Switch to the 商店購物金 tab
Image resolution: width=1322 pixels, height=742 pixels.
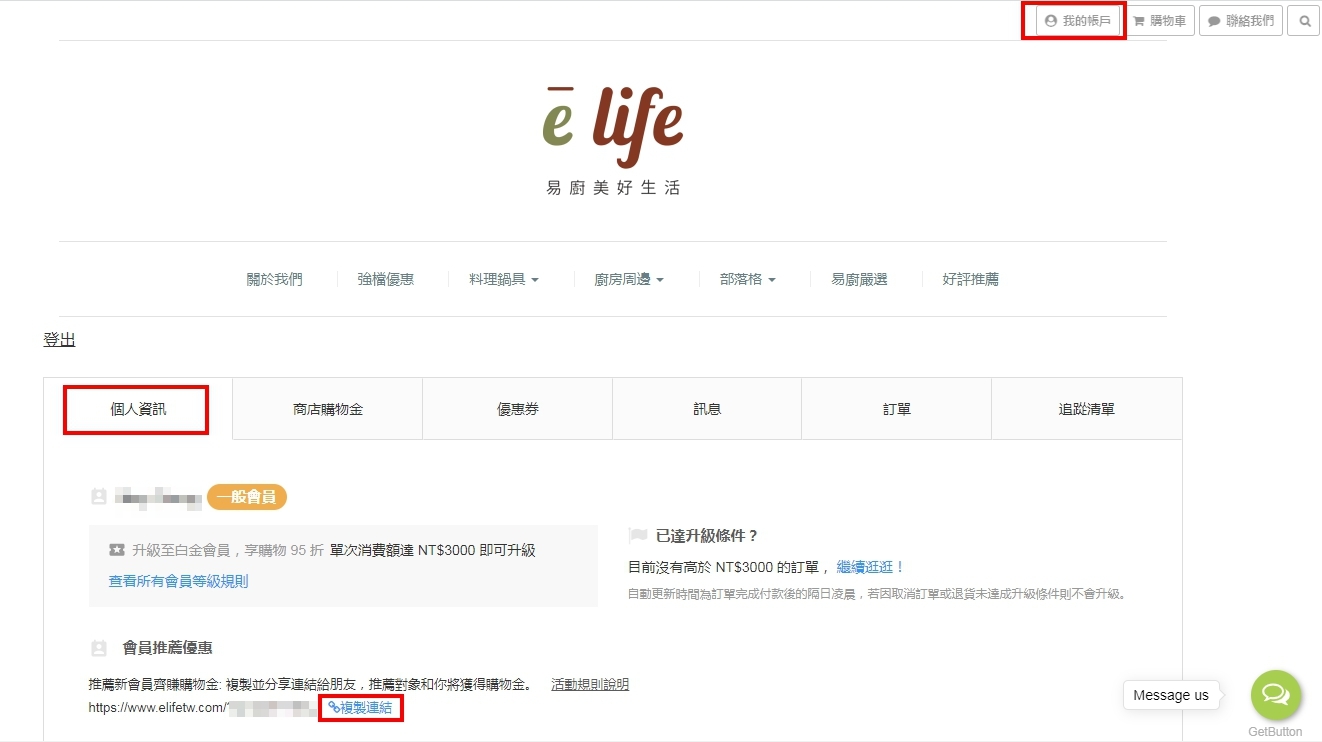(x=328, y=409)
